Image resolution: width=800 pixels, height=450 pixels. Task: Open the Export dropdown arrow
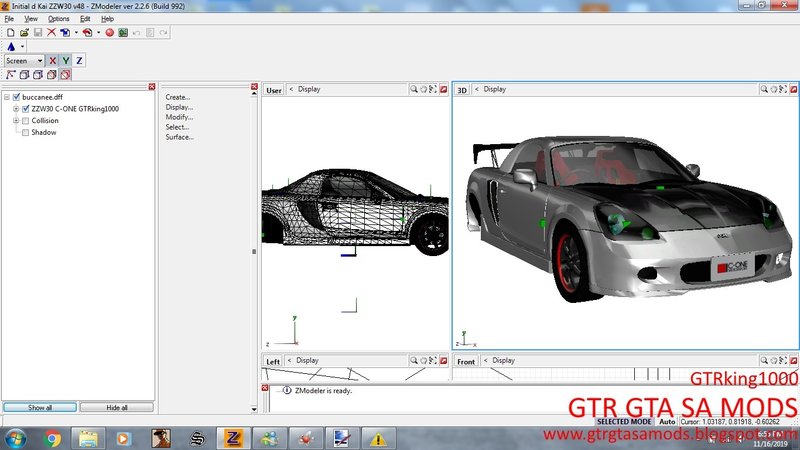pyautogui.click(x=98, y=33)
